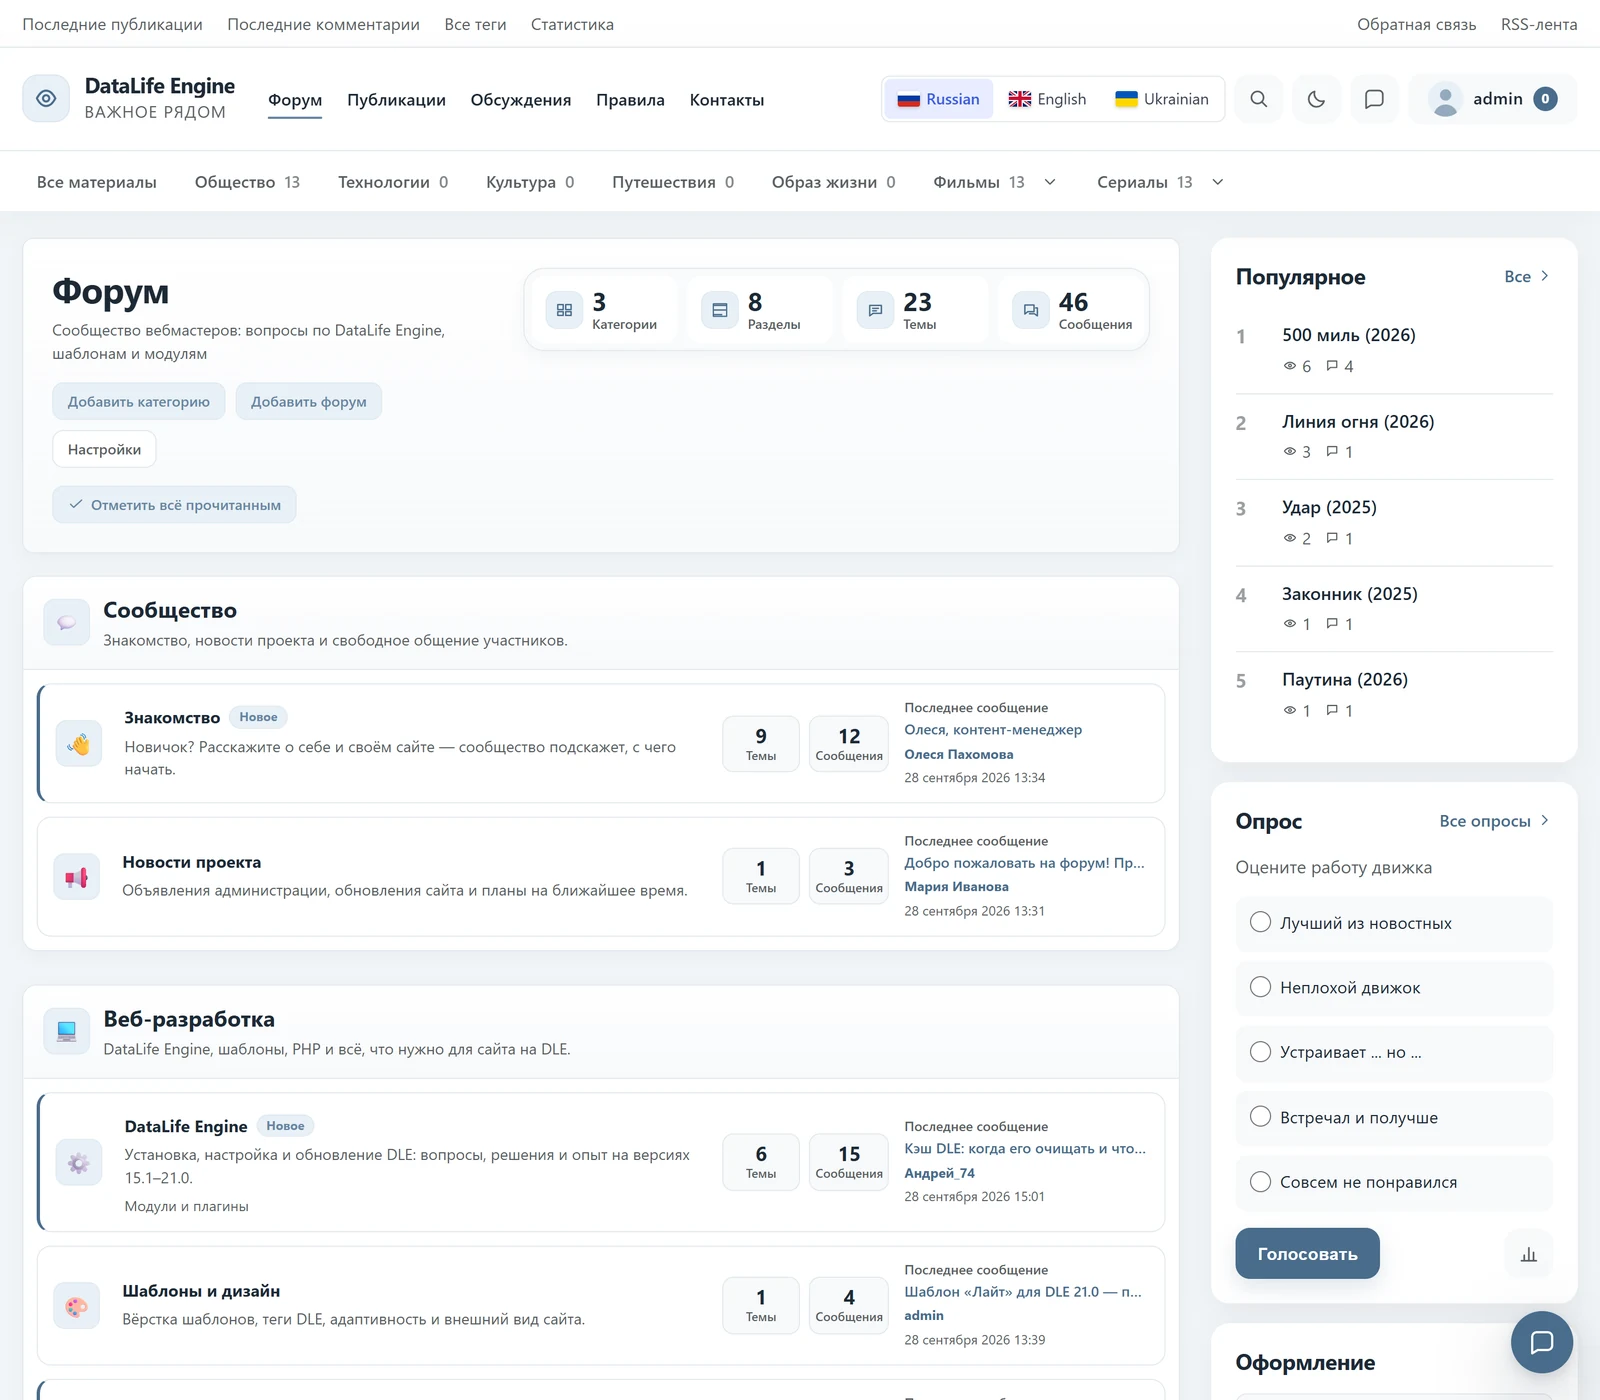Open Все popular items chevron link
The height and width of the screenshot is (1400, 1600).
point(1527,277)
